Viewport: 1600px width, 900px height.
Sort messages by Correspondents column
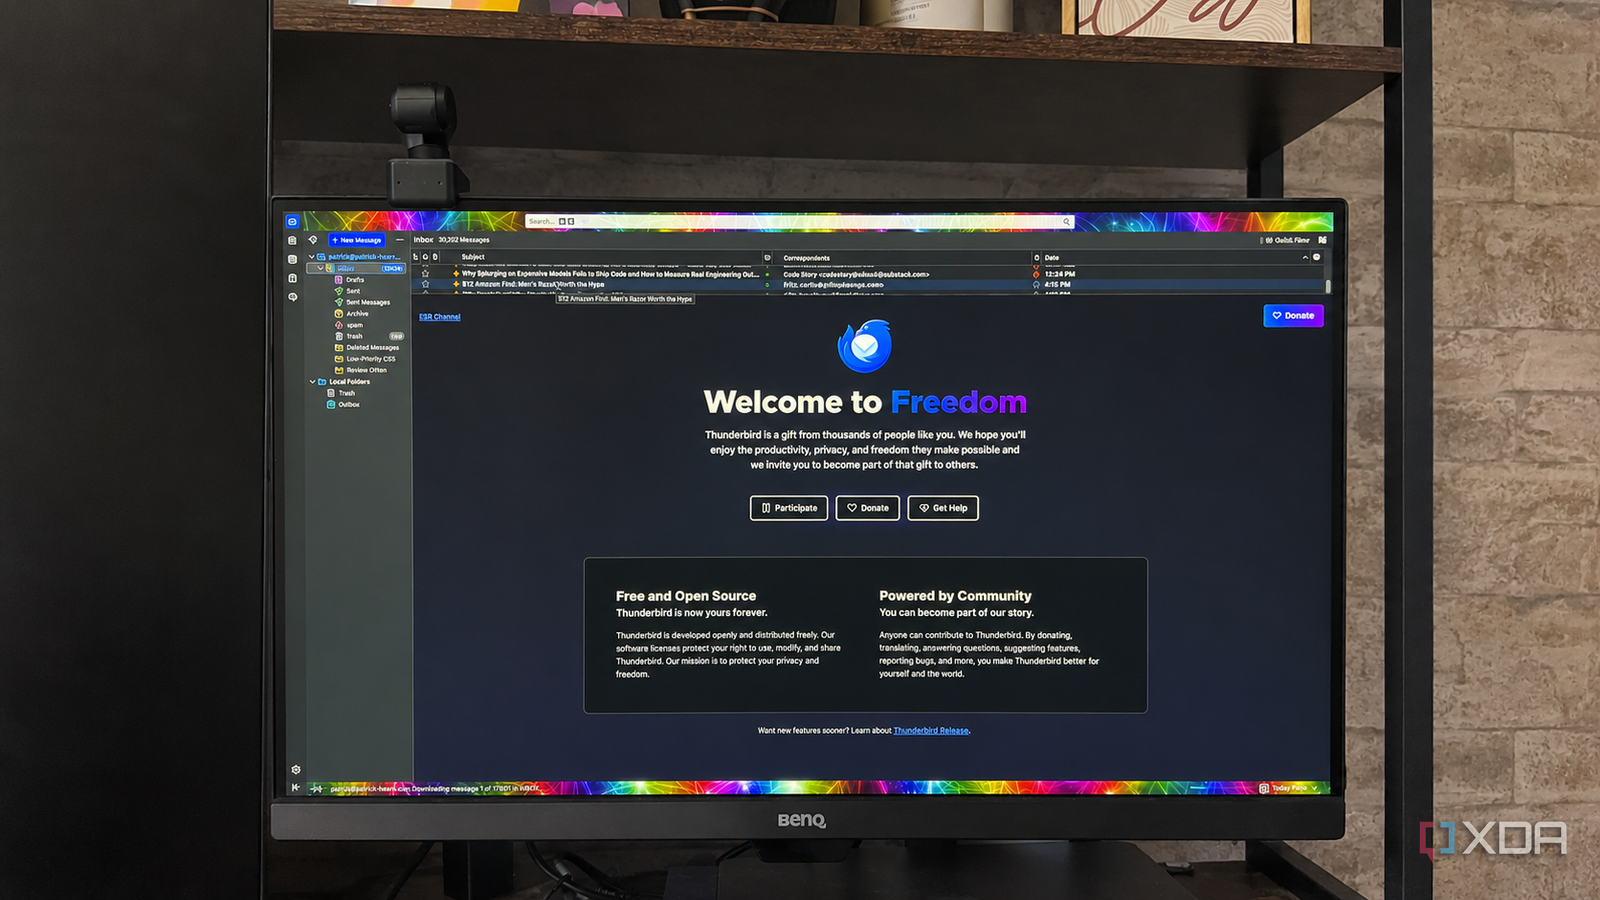point(806,258)
